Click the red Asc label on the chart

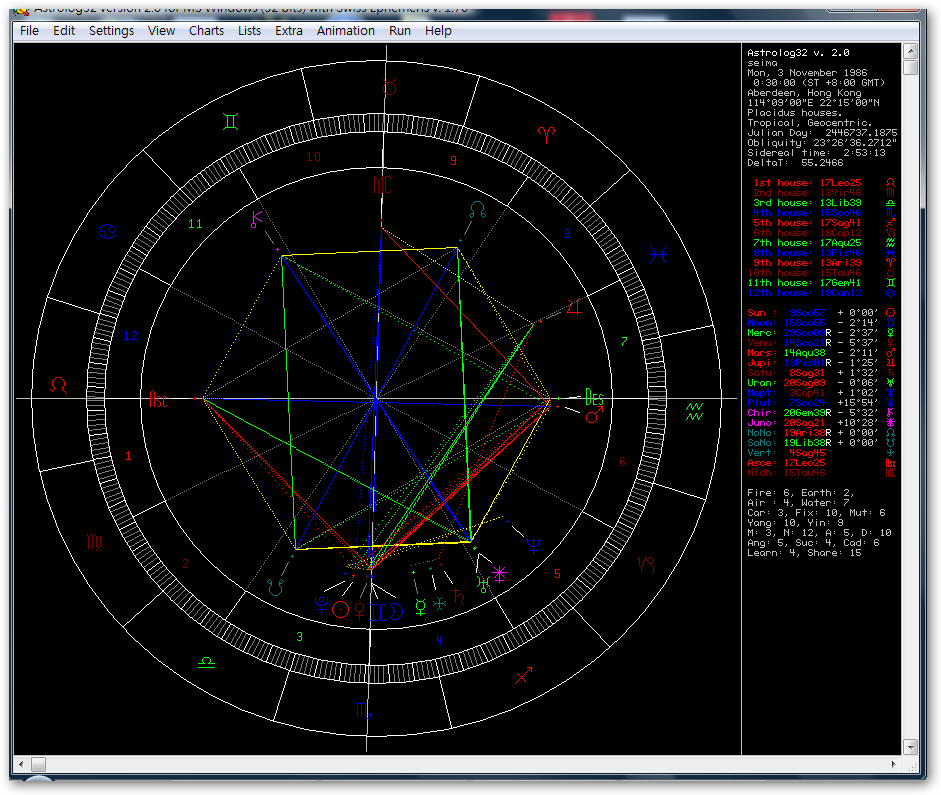coord(158,400)
